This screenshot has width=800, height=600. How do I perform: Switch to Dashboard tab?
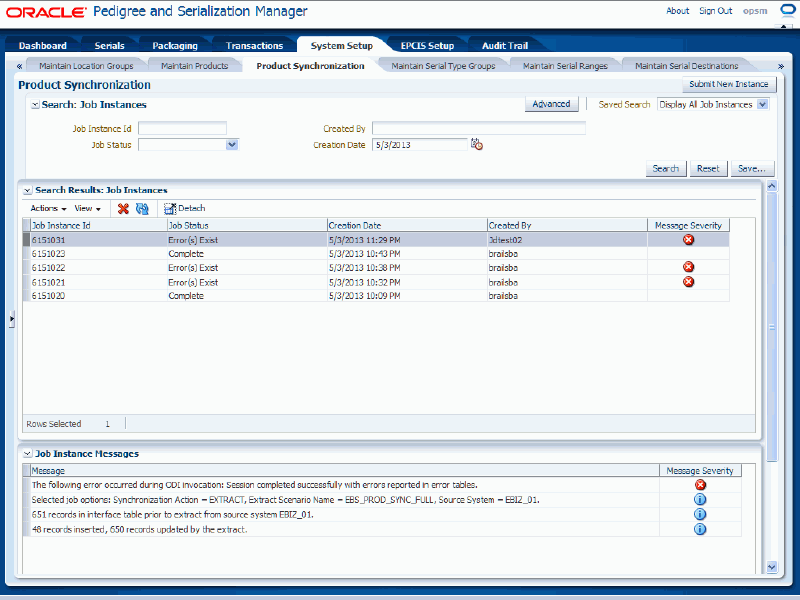pyautogui.click(x=42, y=45)
